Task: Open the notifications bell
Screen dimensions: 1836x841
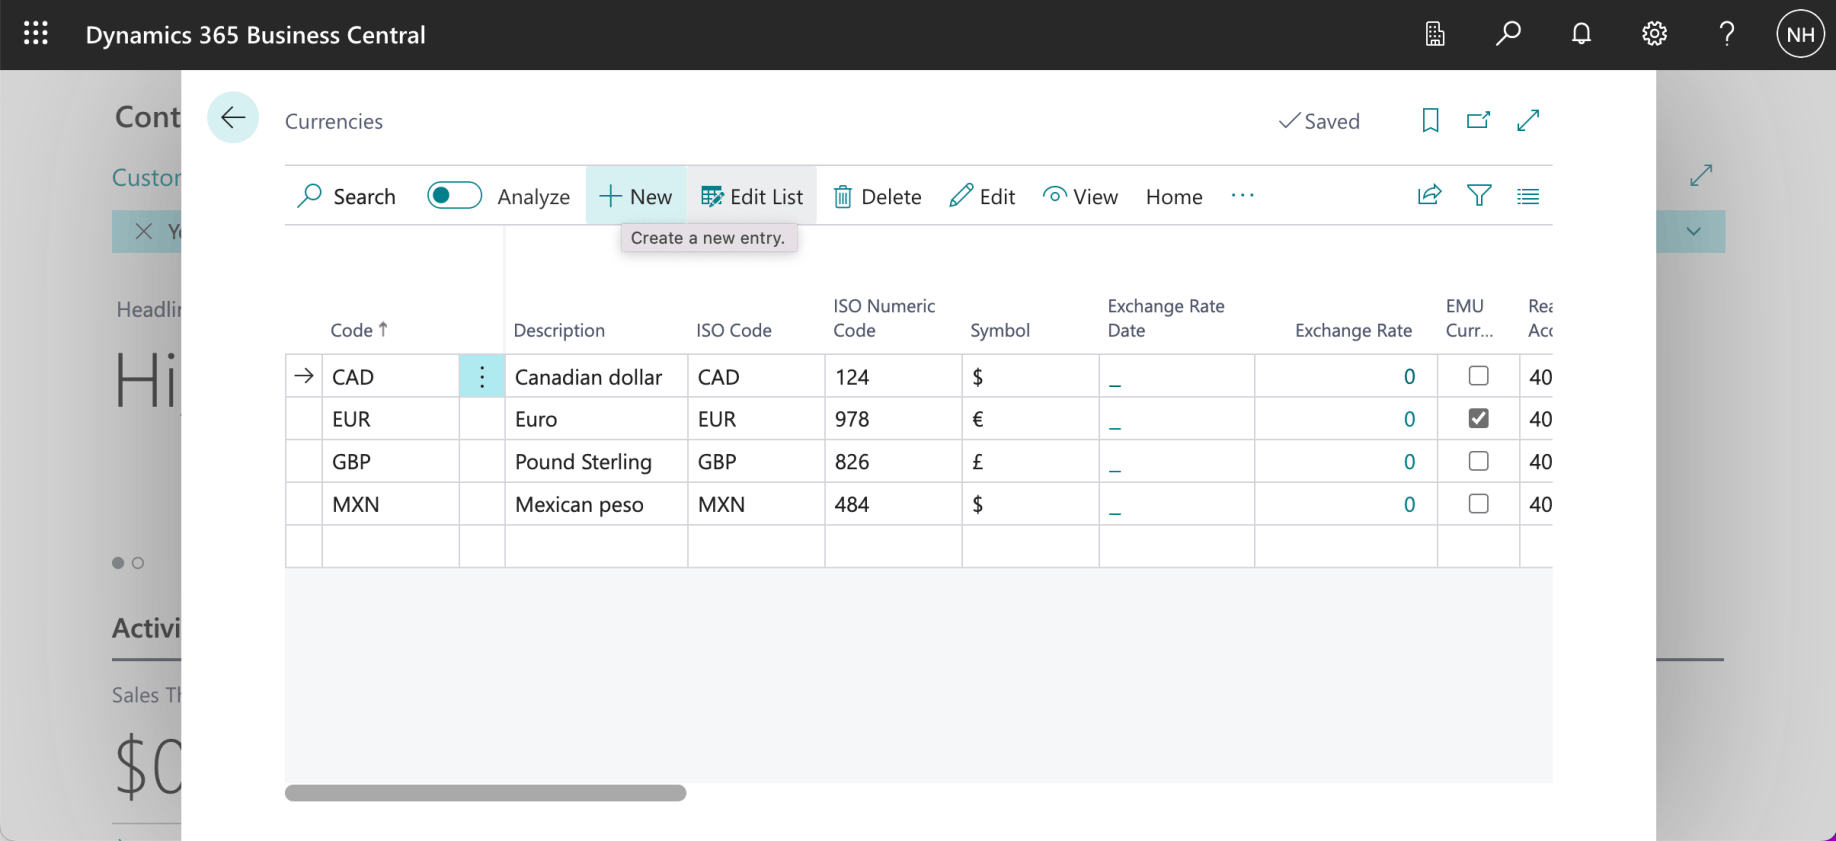Action: [x=1581, y=34]
